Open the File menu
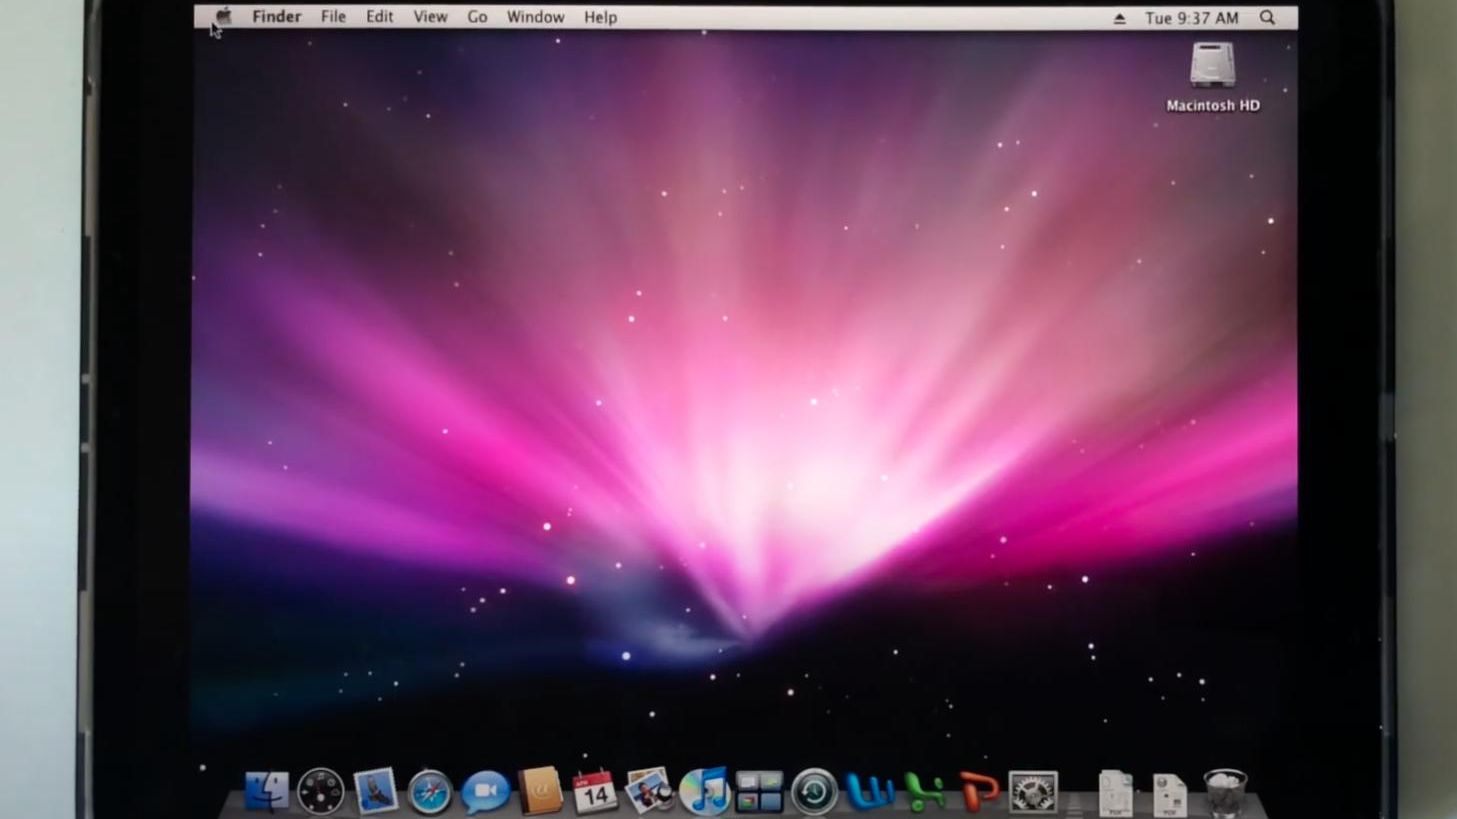The height and width of the screenshot is (819, 1457). [333, 17]
